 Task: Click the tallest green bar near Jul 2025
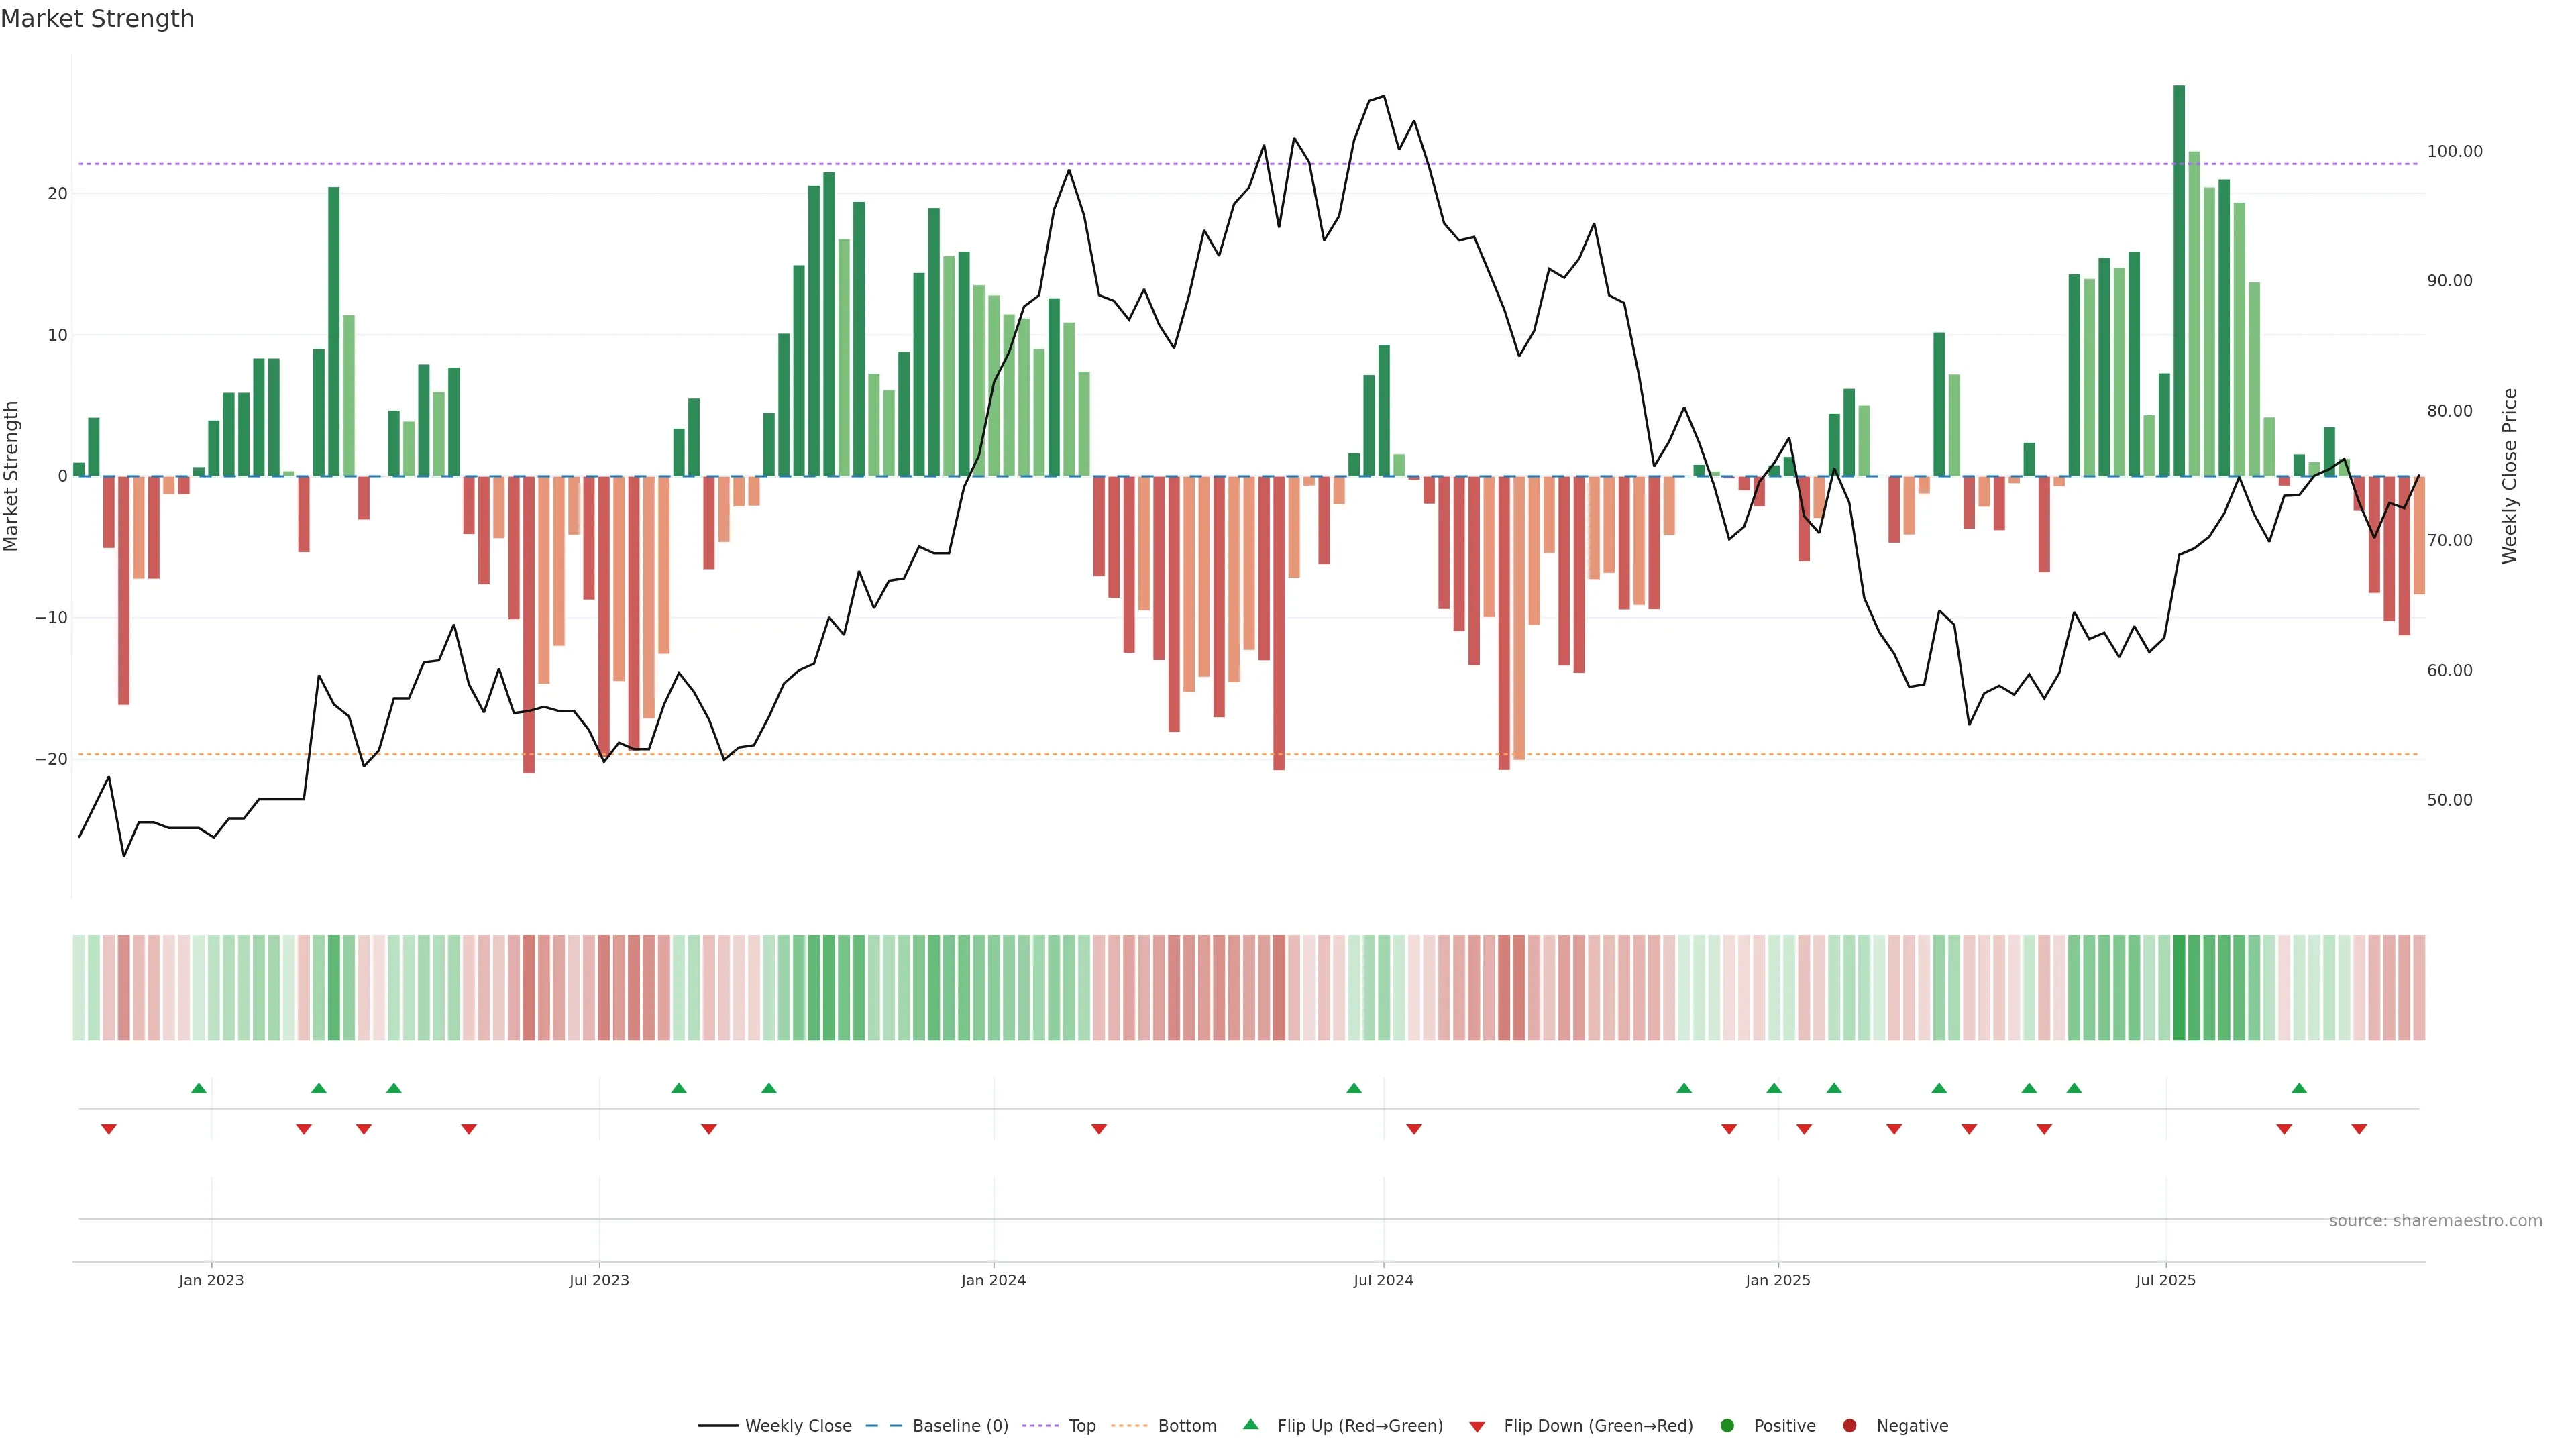(x=2179, y=280)
